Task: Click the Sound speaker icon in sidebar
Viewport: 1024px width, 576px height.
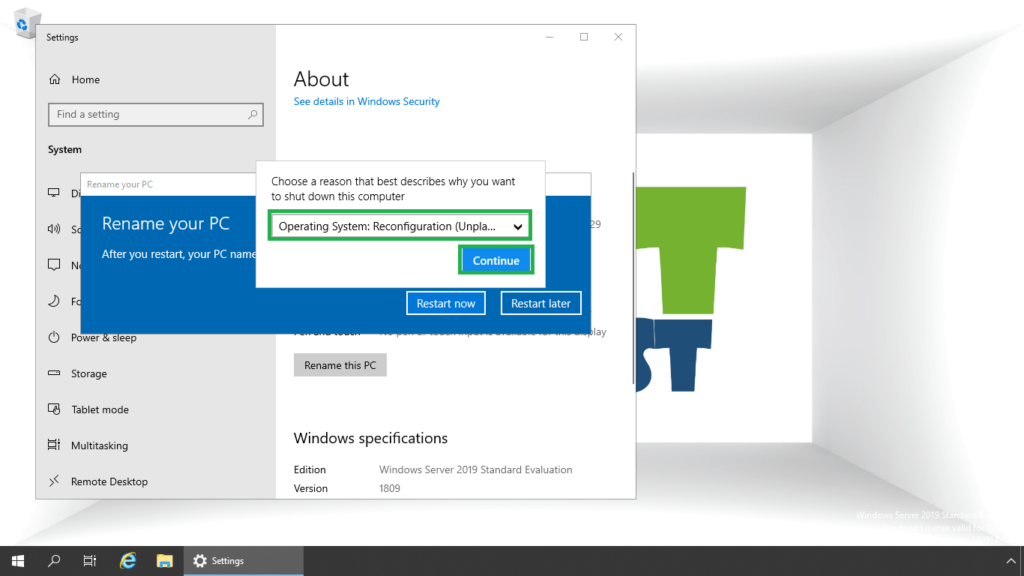Action: (x=54, y=229)
